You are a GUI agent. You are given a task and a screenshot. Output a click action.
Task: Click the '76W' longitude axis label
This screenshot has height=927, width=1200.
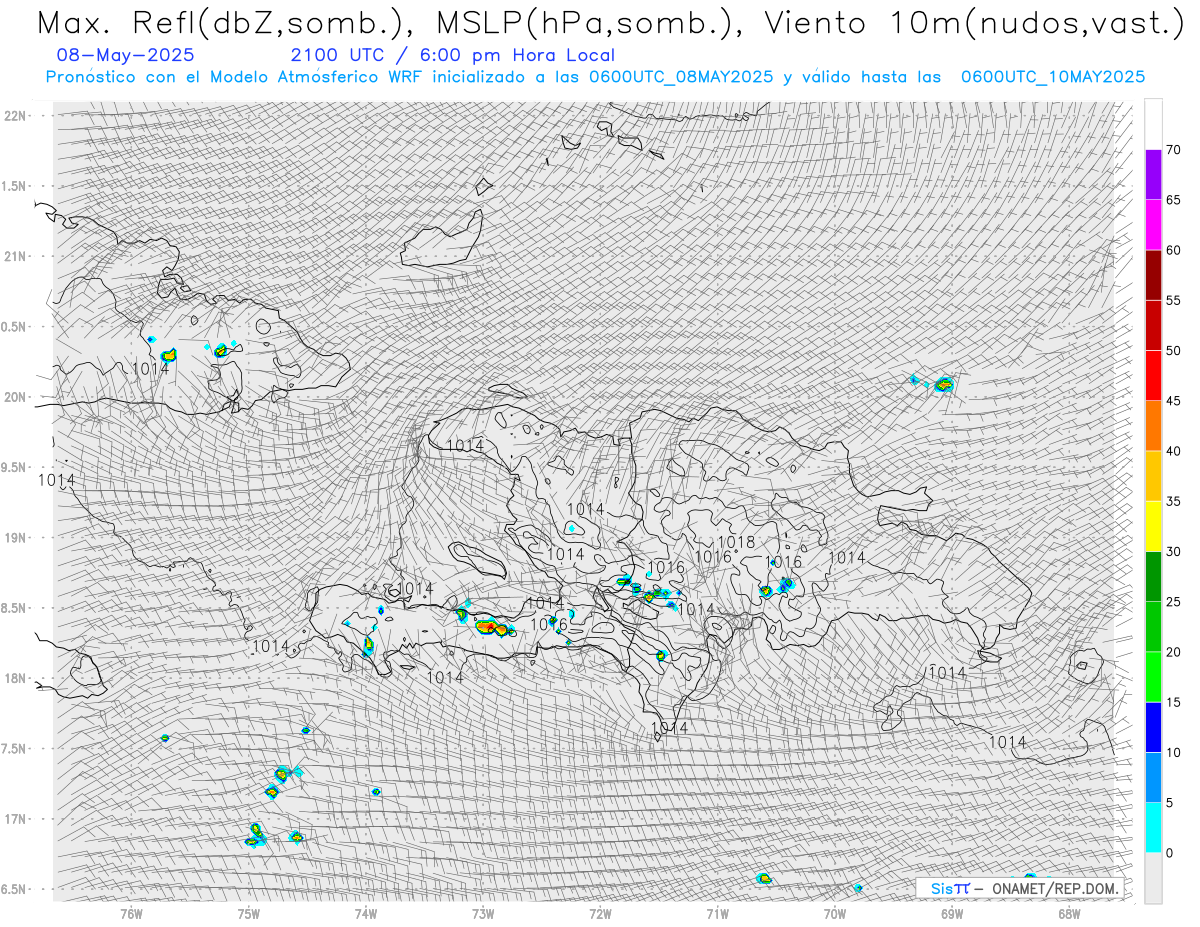(131, 913)
